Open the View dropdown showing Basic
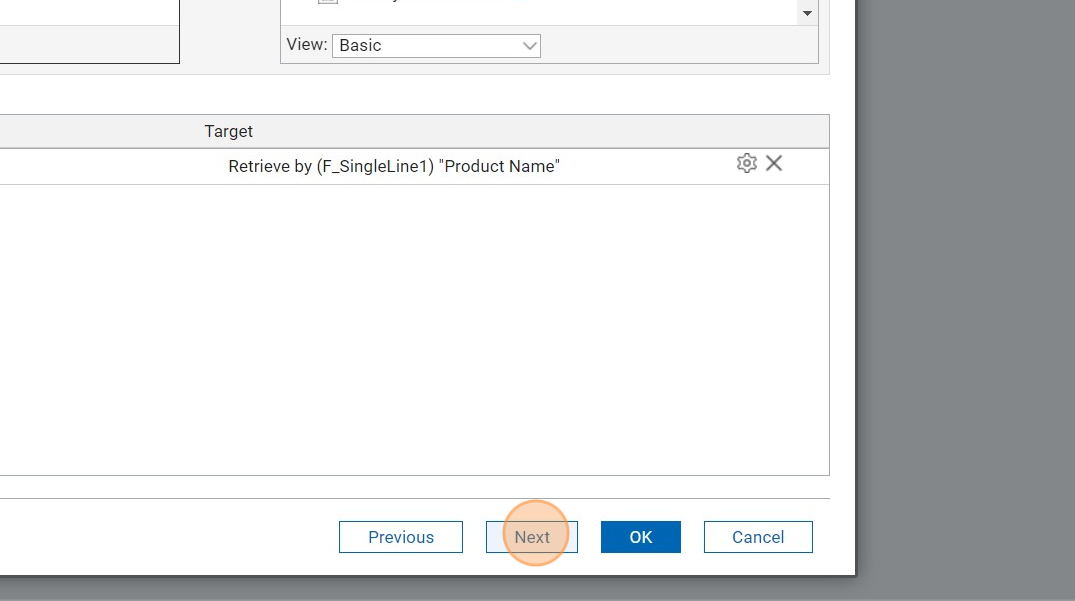The image size is (1075, 601). [436, 45]
